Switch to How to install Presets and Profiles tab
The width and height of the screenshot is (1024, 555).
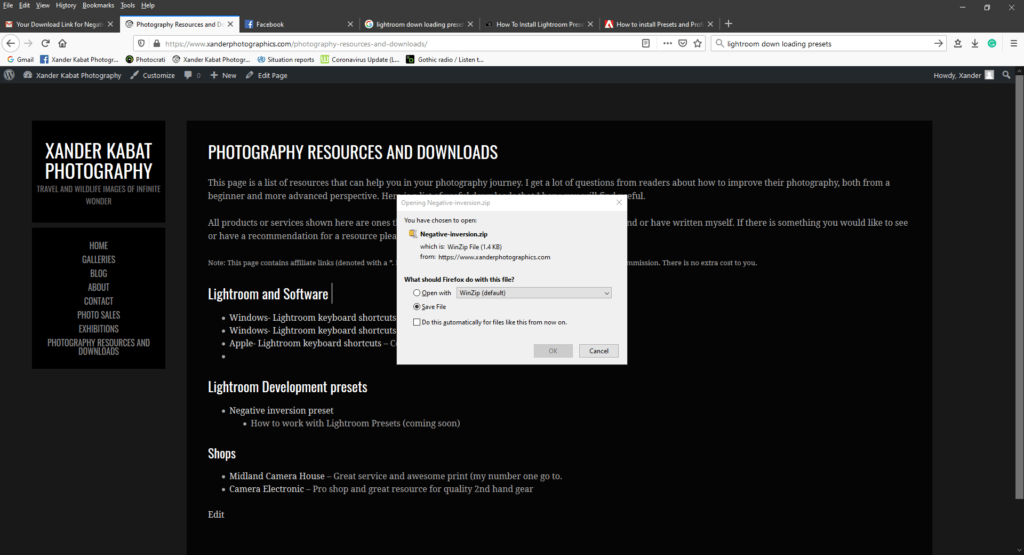coord(658,24)
